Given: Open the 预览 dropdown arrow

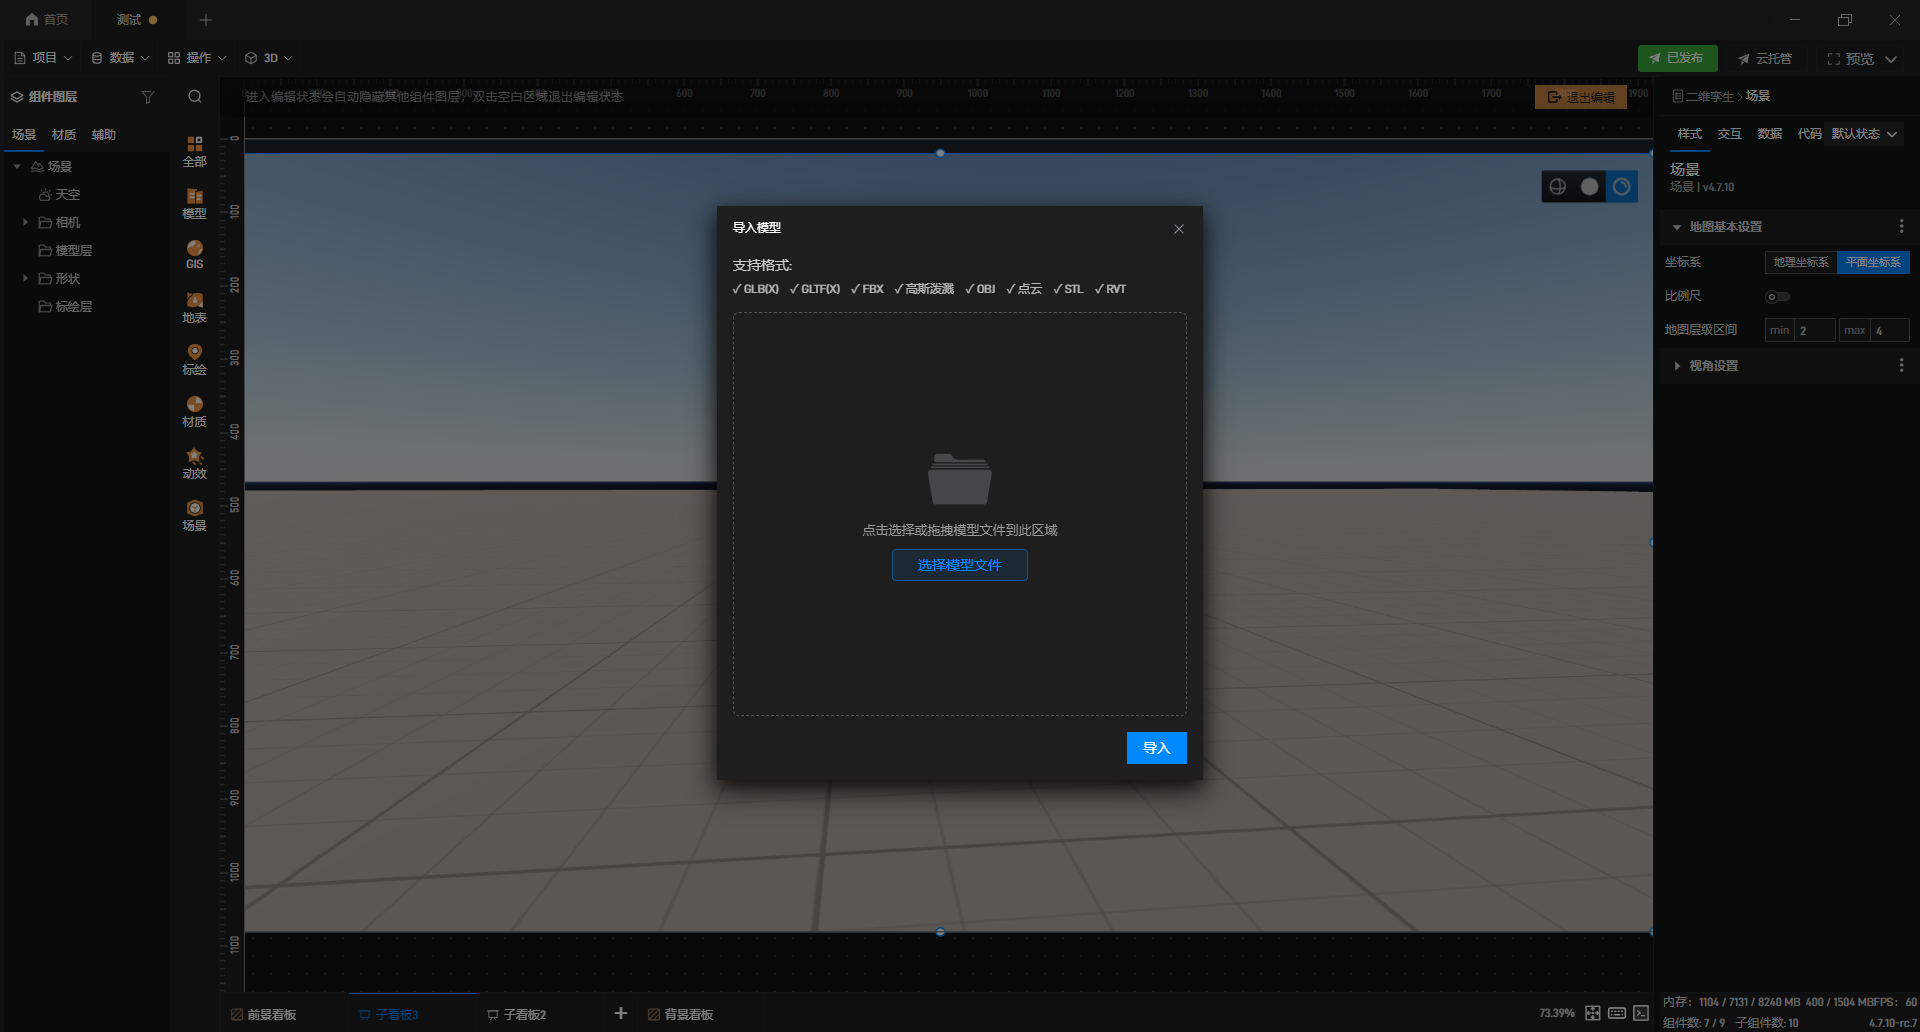Looking at the screenshot, I should pyautogui.click(x=1891, y=59).
